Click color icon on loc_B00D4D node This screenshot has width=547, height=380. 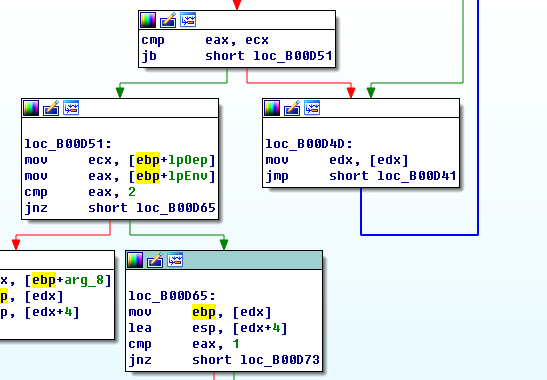point(272,108)
